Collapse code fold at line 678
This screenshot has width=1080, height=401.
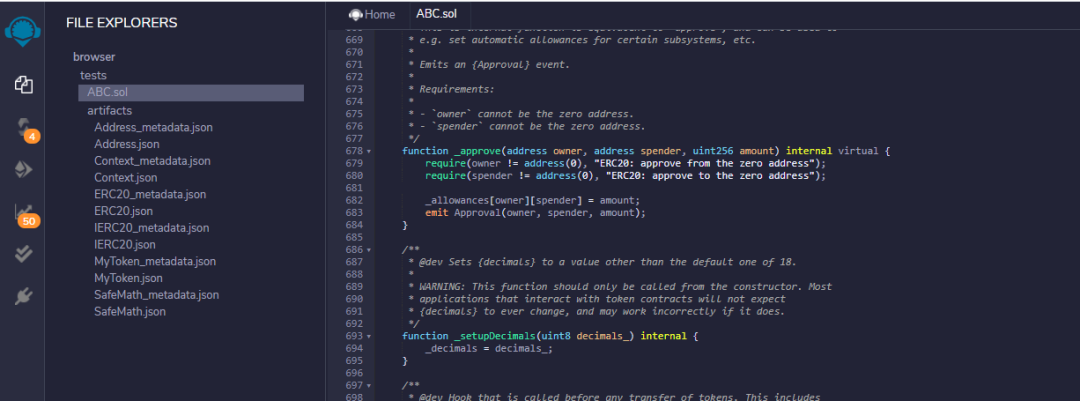point(369,151)
